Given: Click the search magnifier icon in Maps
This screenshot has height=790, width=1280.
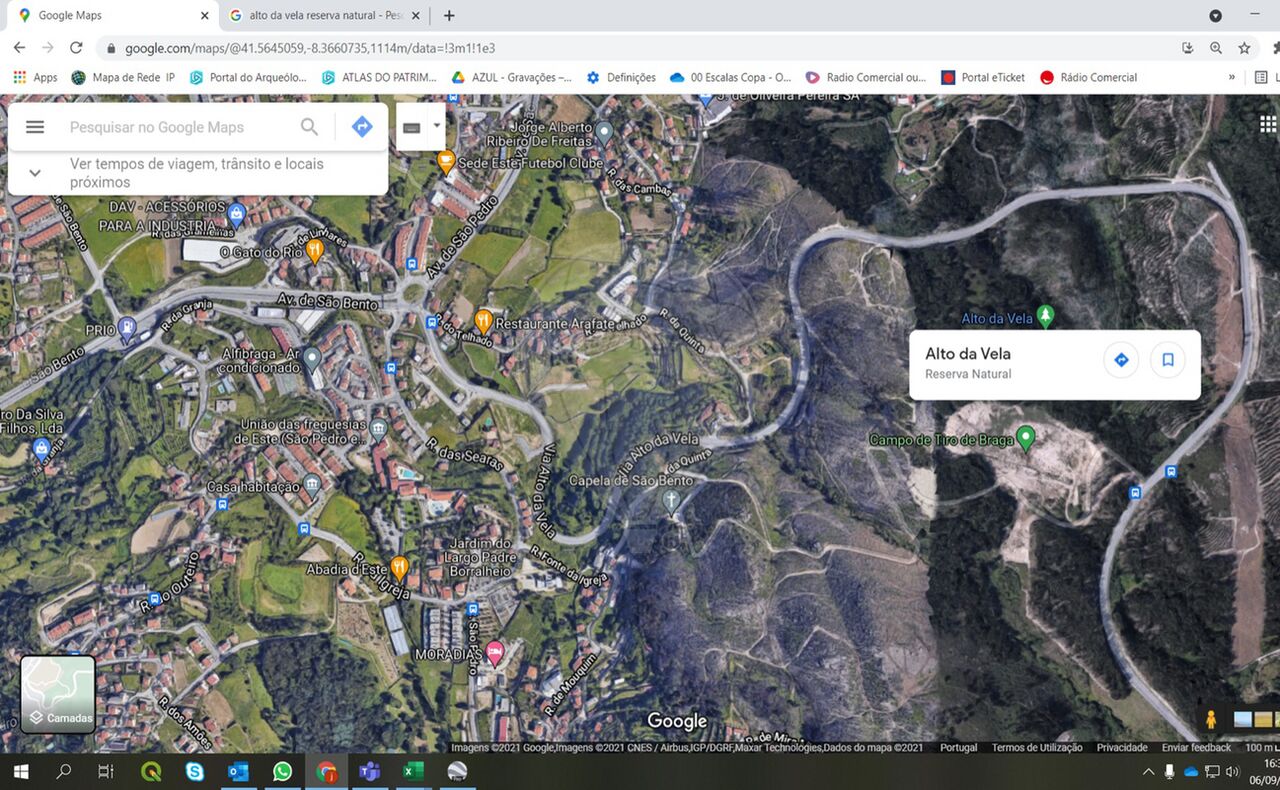Looking at the screenshot, I should (x=310, y=127).
